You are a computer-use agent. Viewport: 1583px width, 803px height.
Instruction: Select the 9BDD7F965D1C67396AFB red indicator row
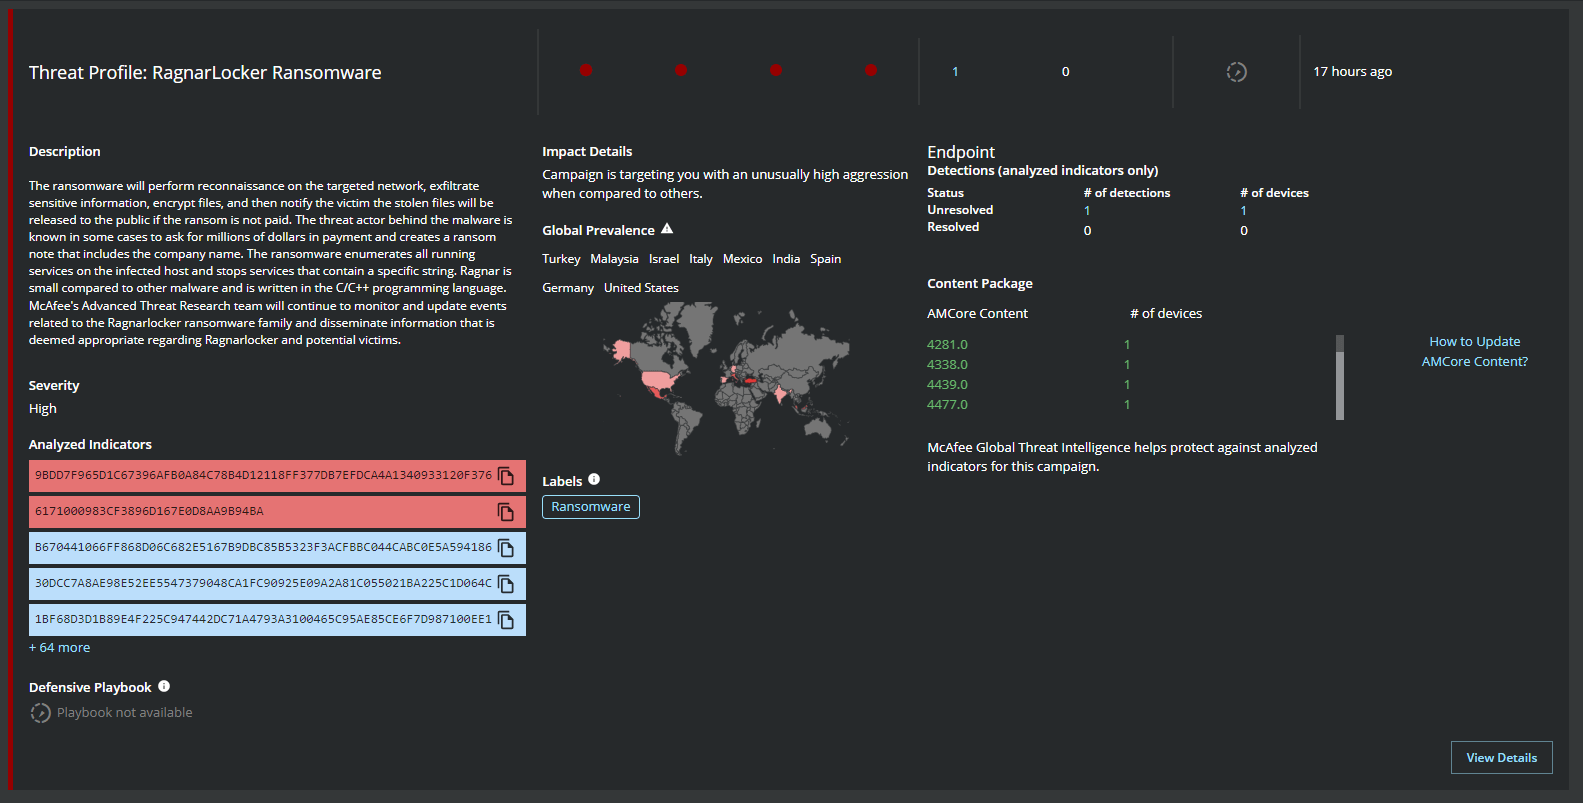[277, 476]
